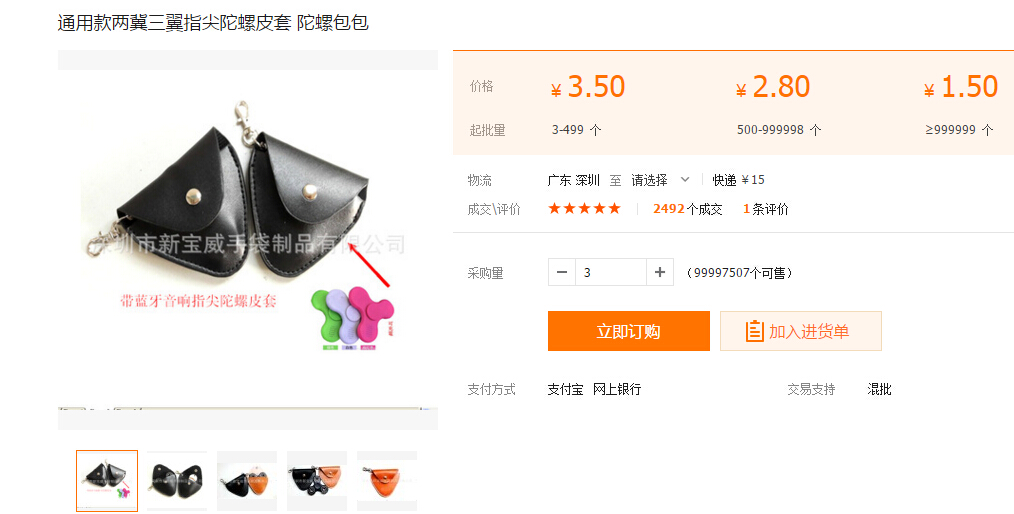The width and height of the screenshot is (1014, 514).
Task: Select fourth thumbnail with spinners and pouches
Action: pyautogui.click(x=317, y=480)
